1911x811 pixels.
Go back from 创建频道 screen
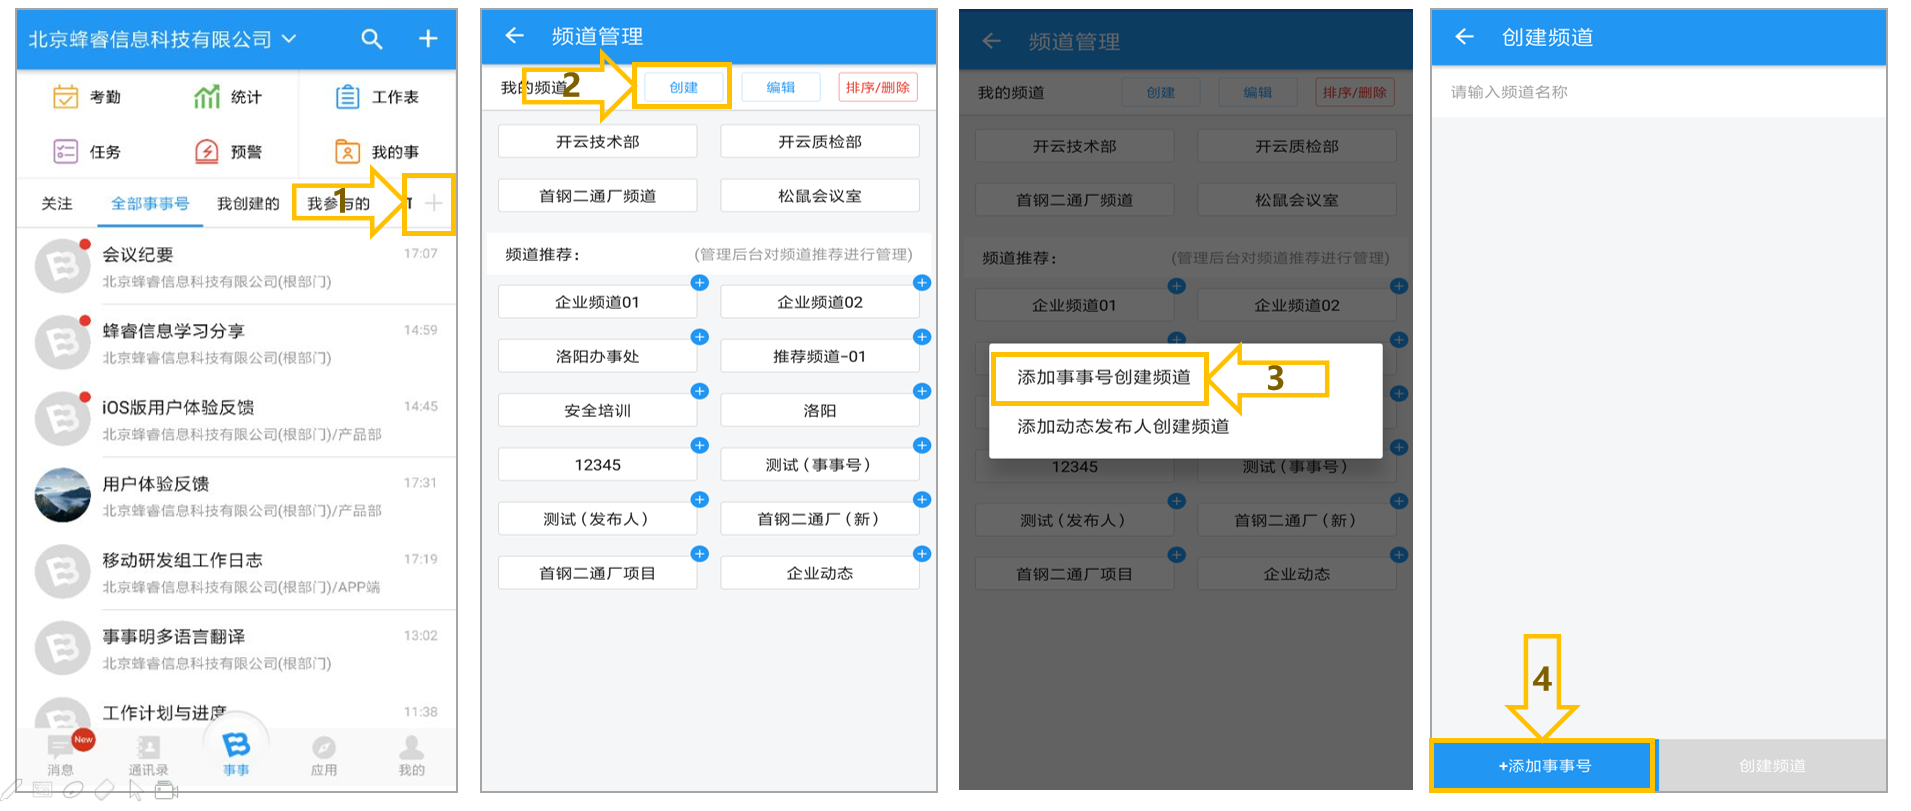[x=1465, y=37]
